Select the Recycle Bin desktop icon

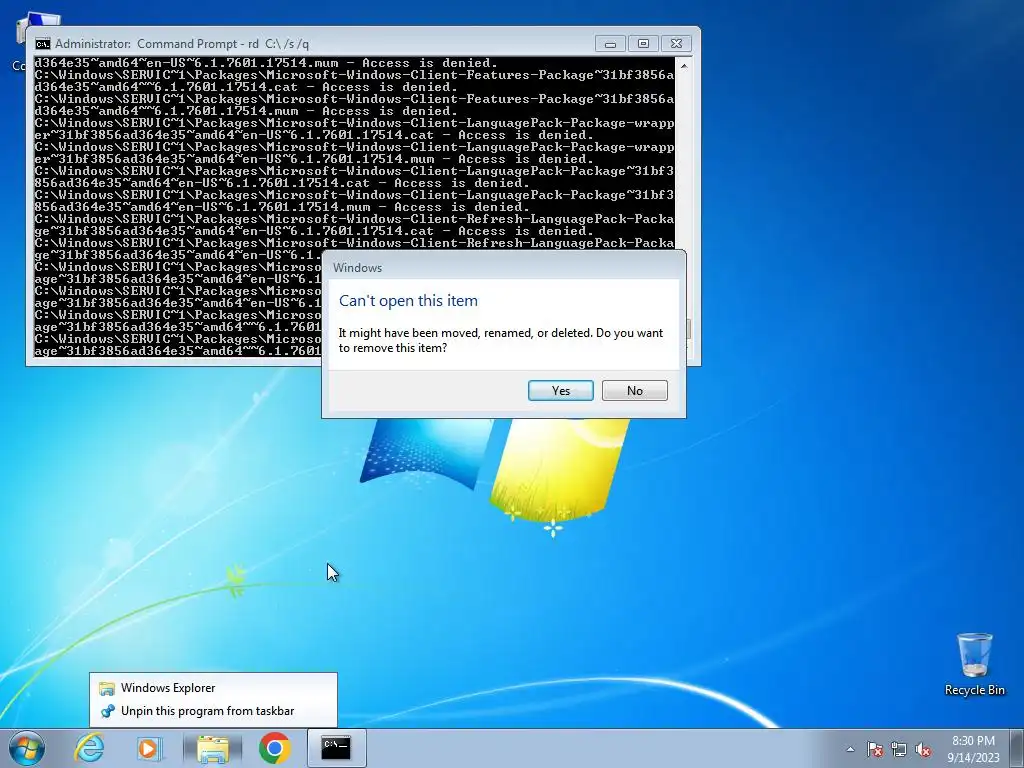click(x=974, y=665)
